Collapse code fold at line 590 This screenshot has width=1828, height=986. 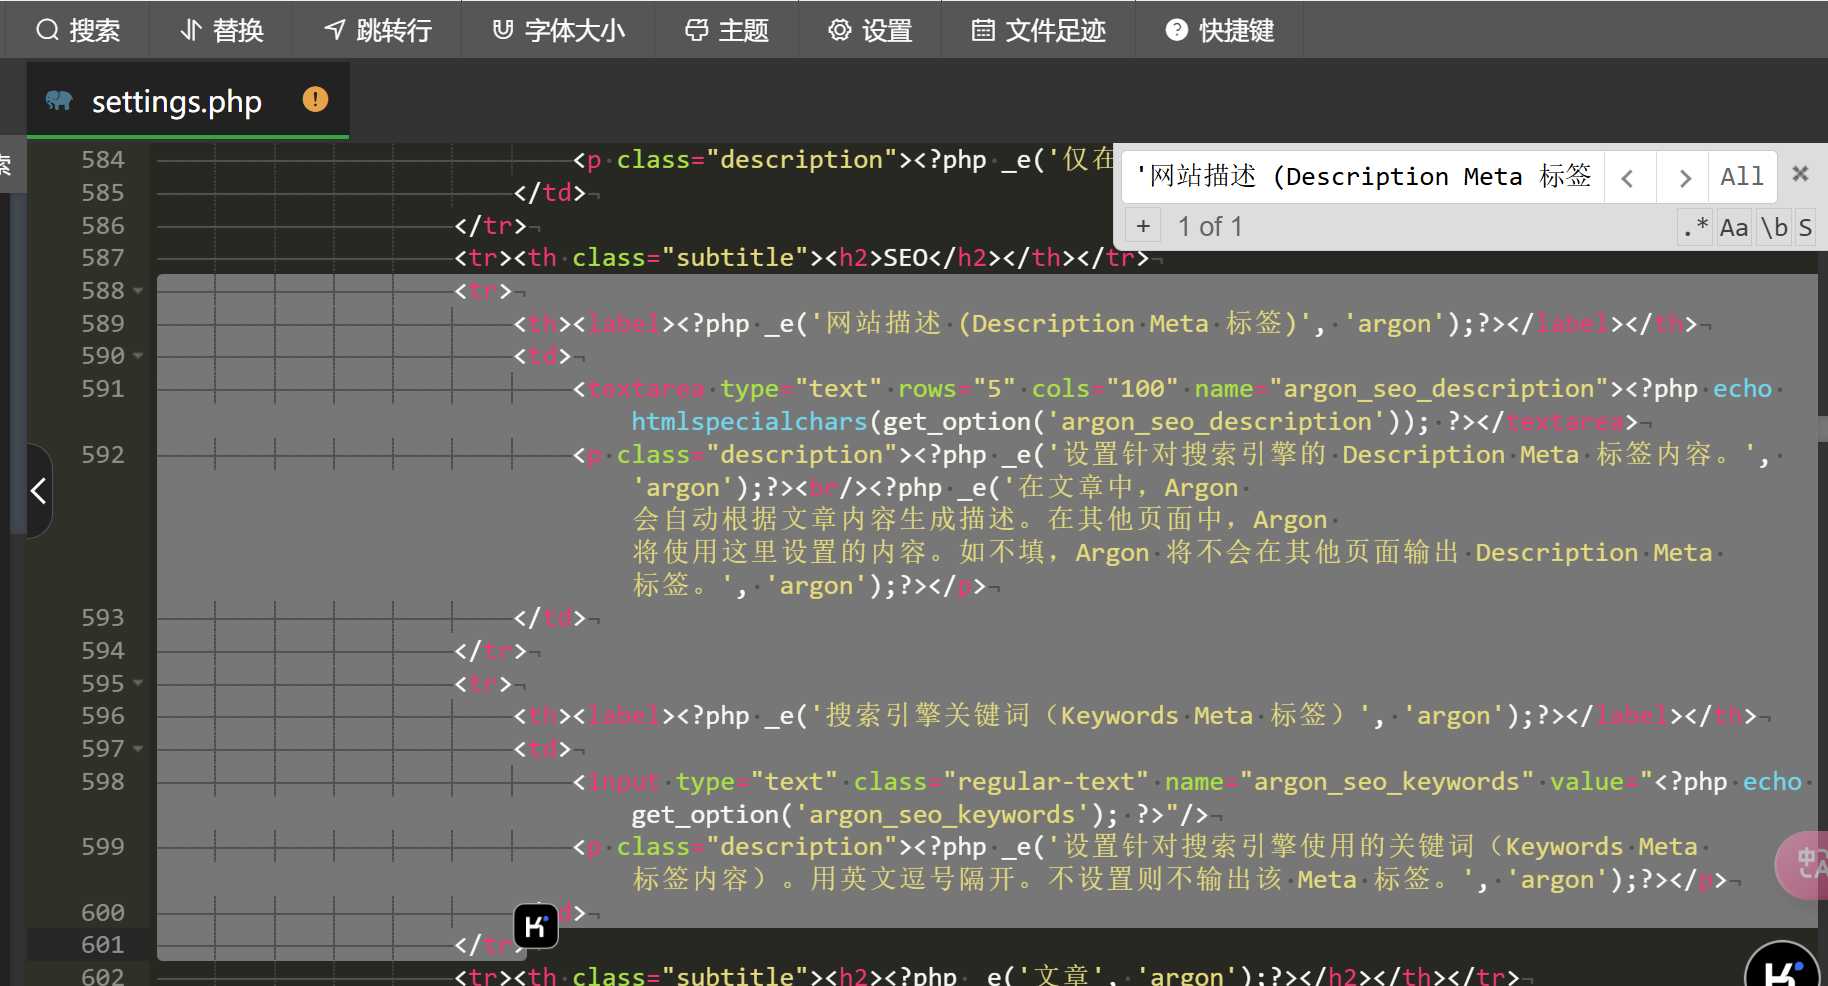coord(138,356)
